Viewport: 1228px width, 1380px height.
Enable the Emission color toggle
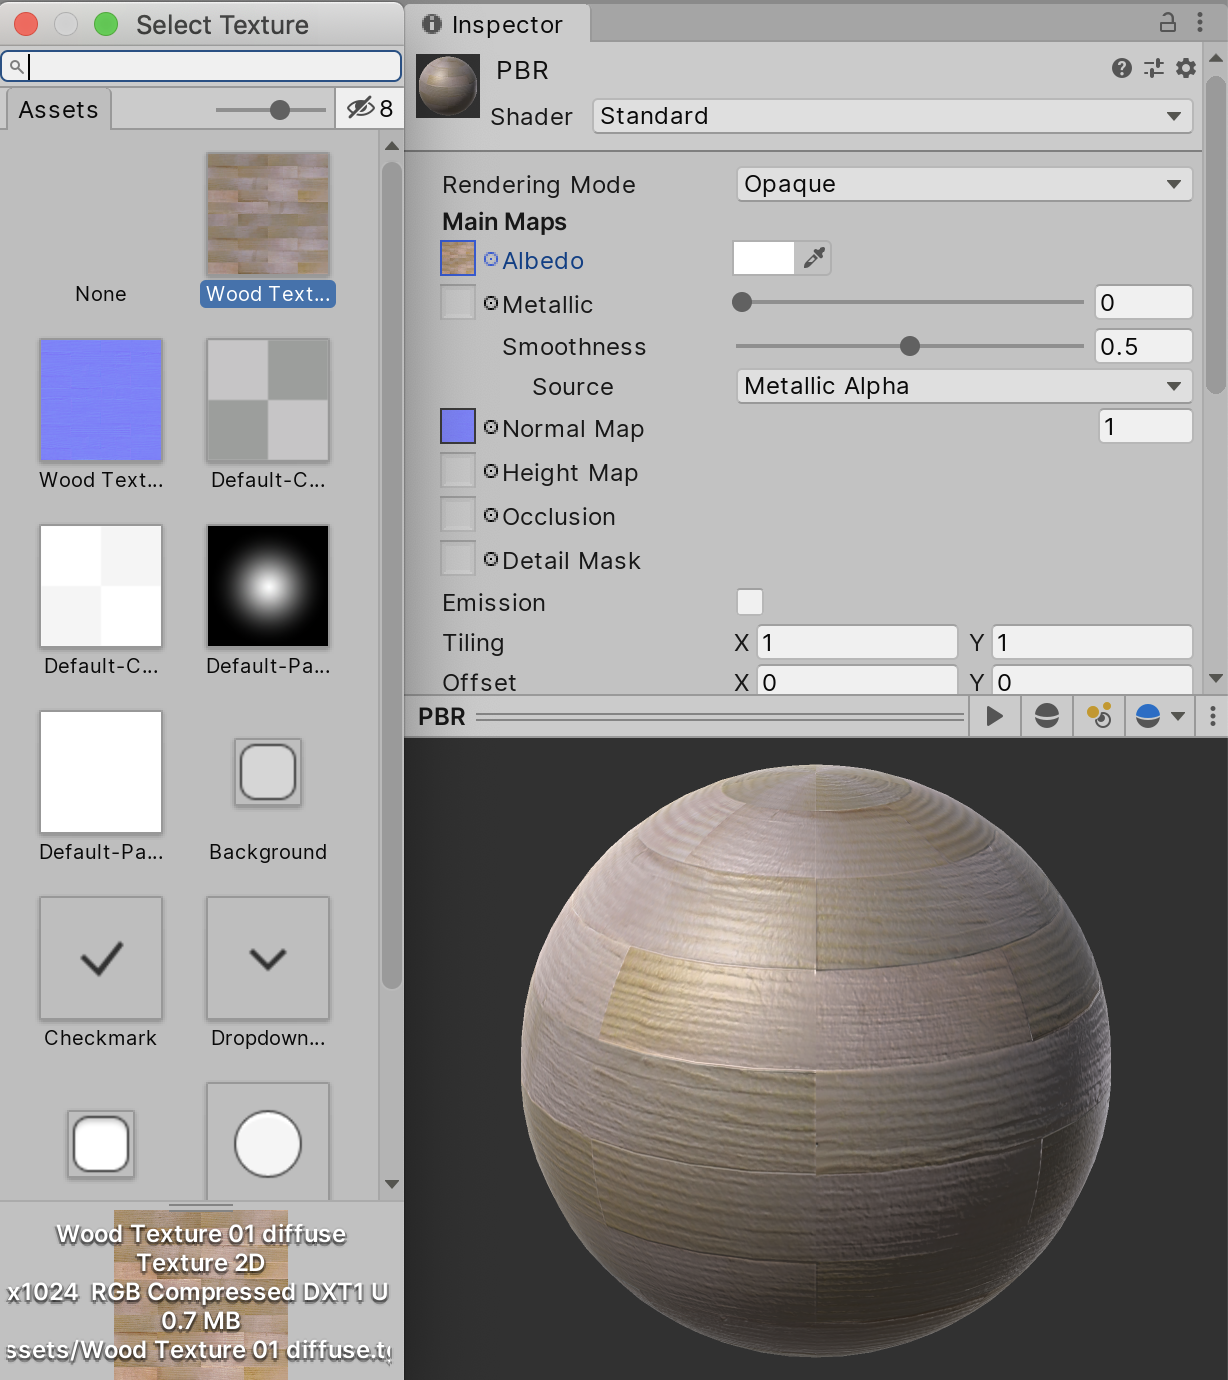tap(749, 602)
